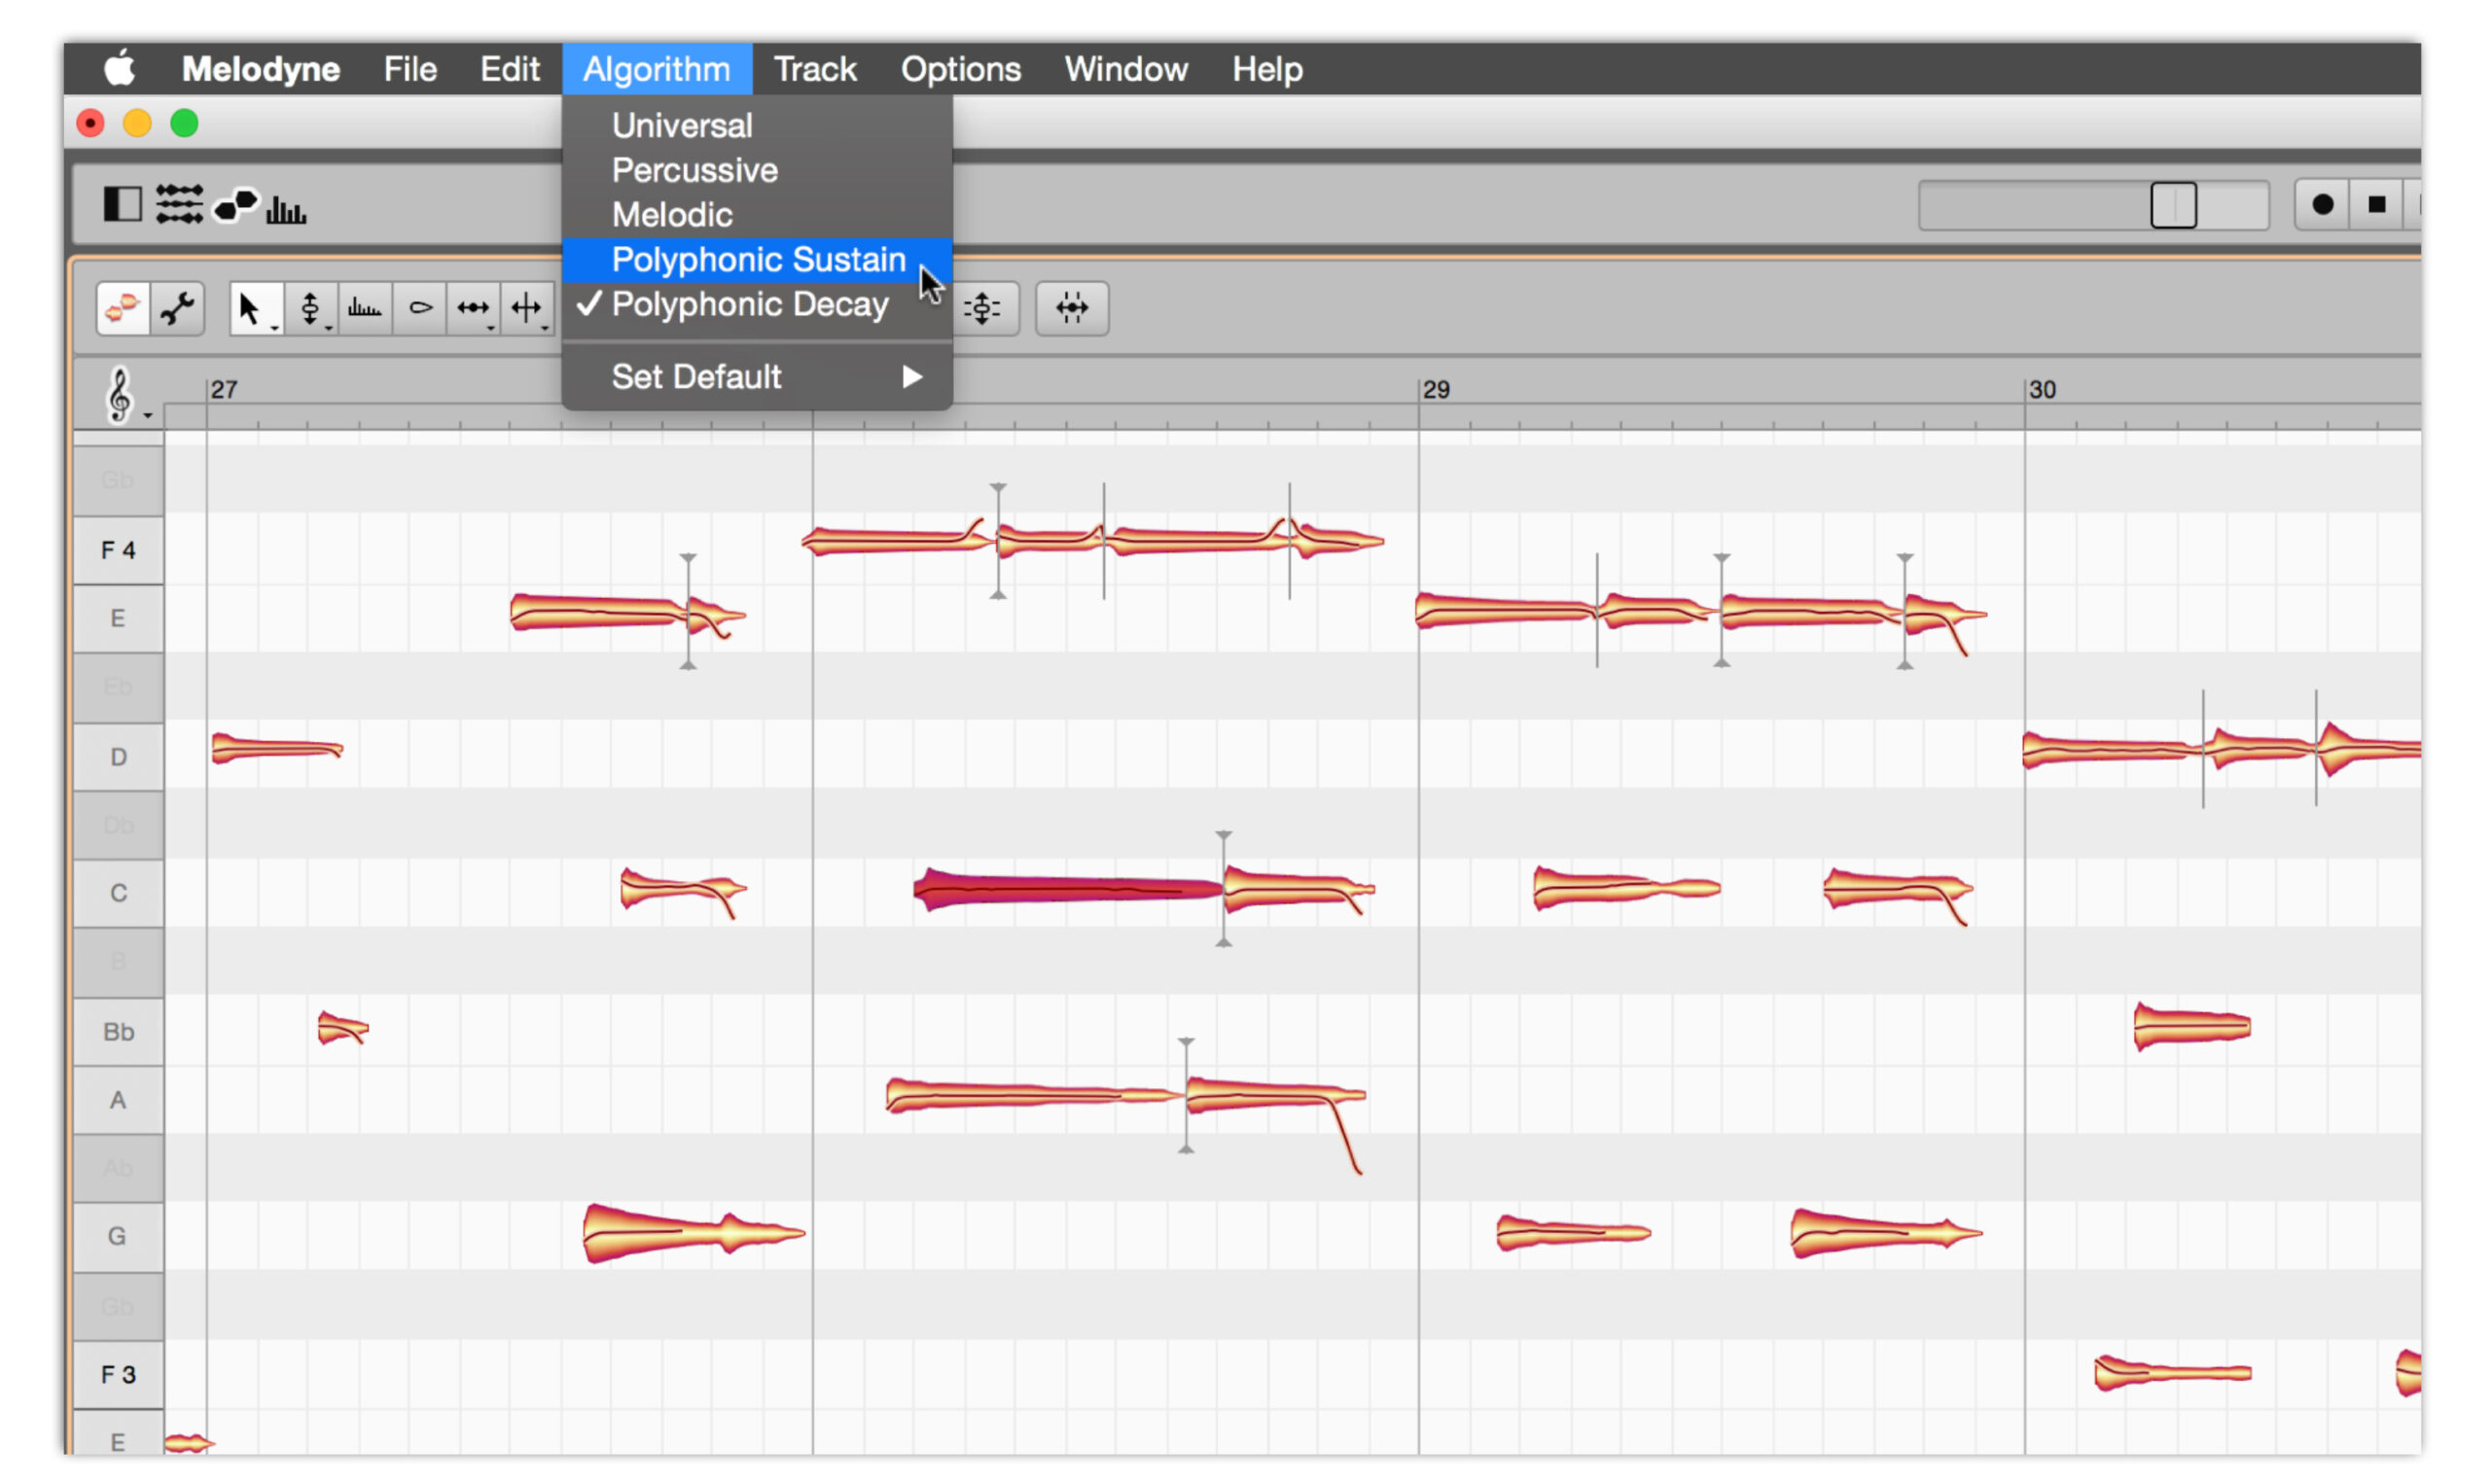The image size is (2490, 1484).
Task: Click the D pitch ruler key
Action: coord(118,757)
